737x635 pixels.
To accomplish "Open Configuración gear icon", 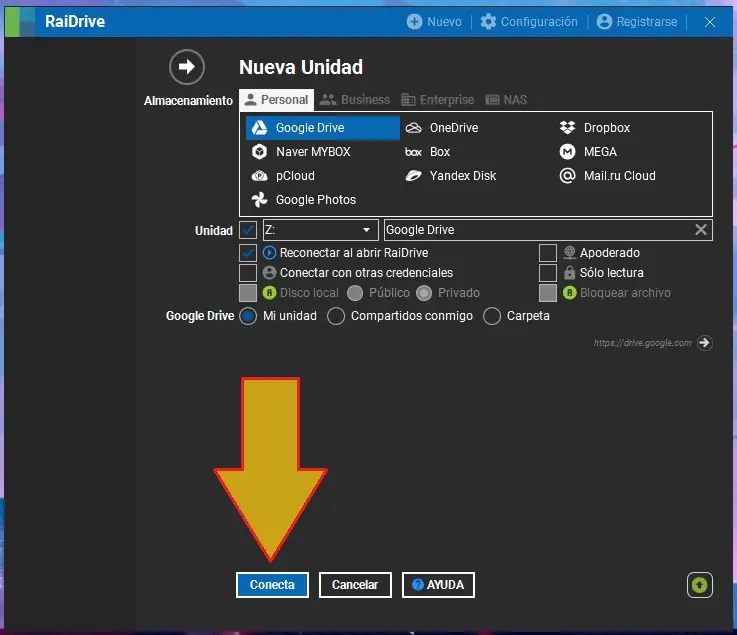I will coord(488,22).
